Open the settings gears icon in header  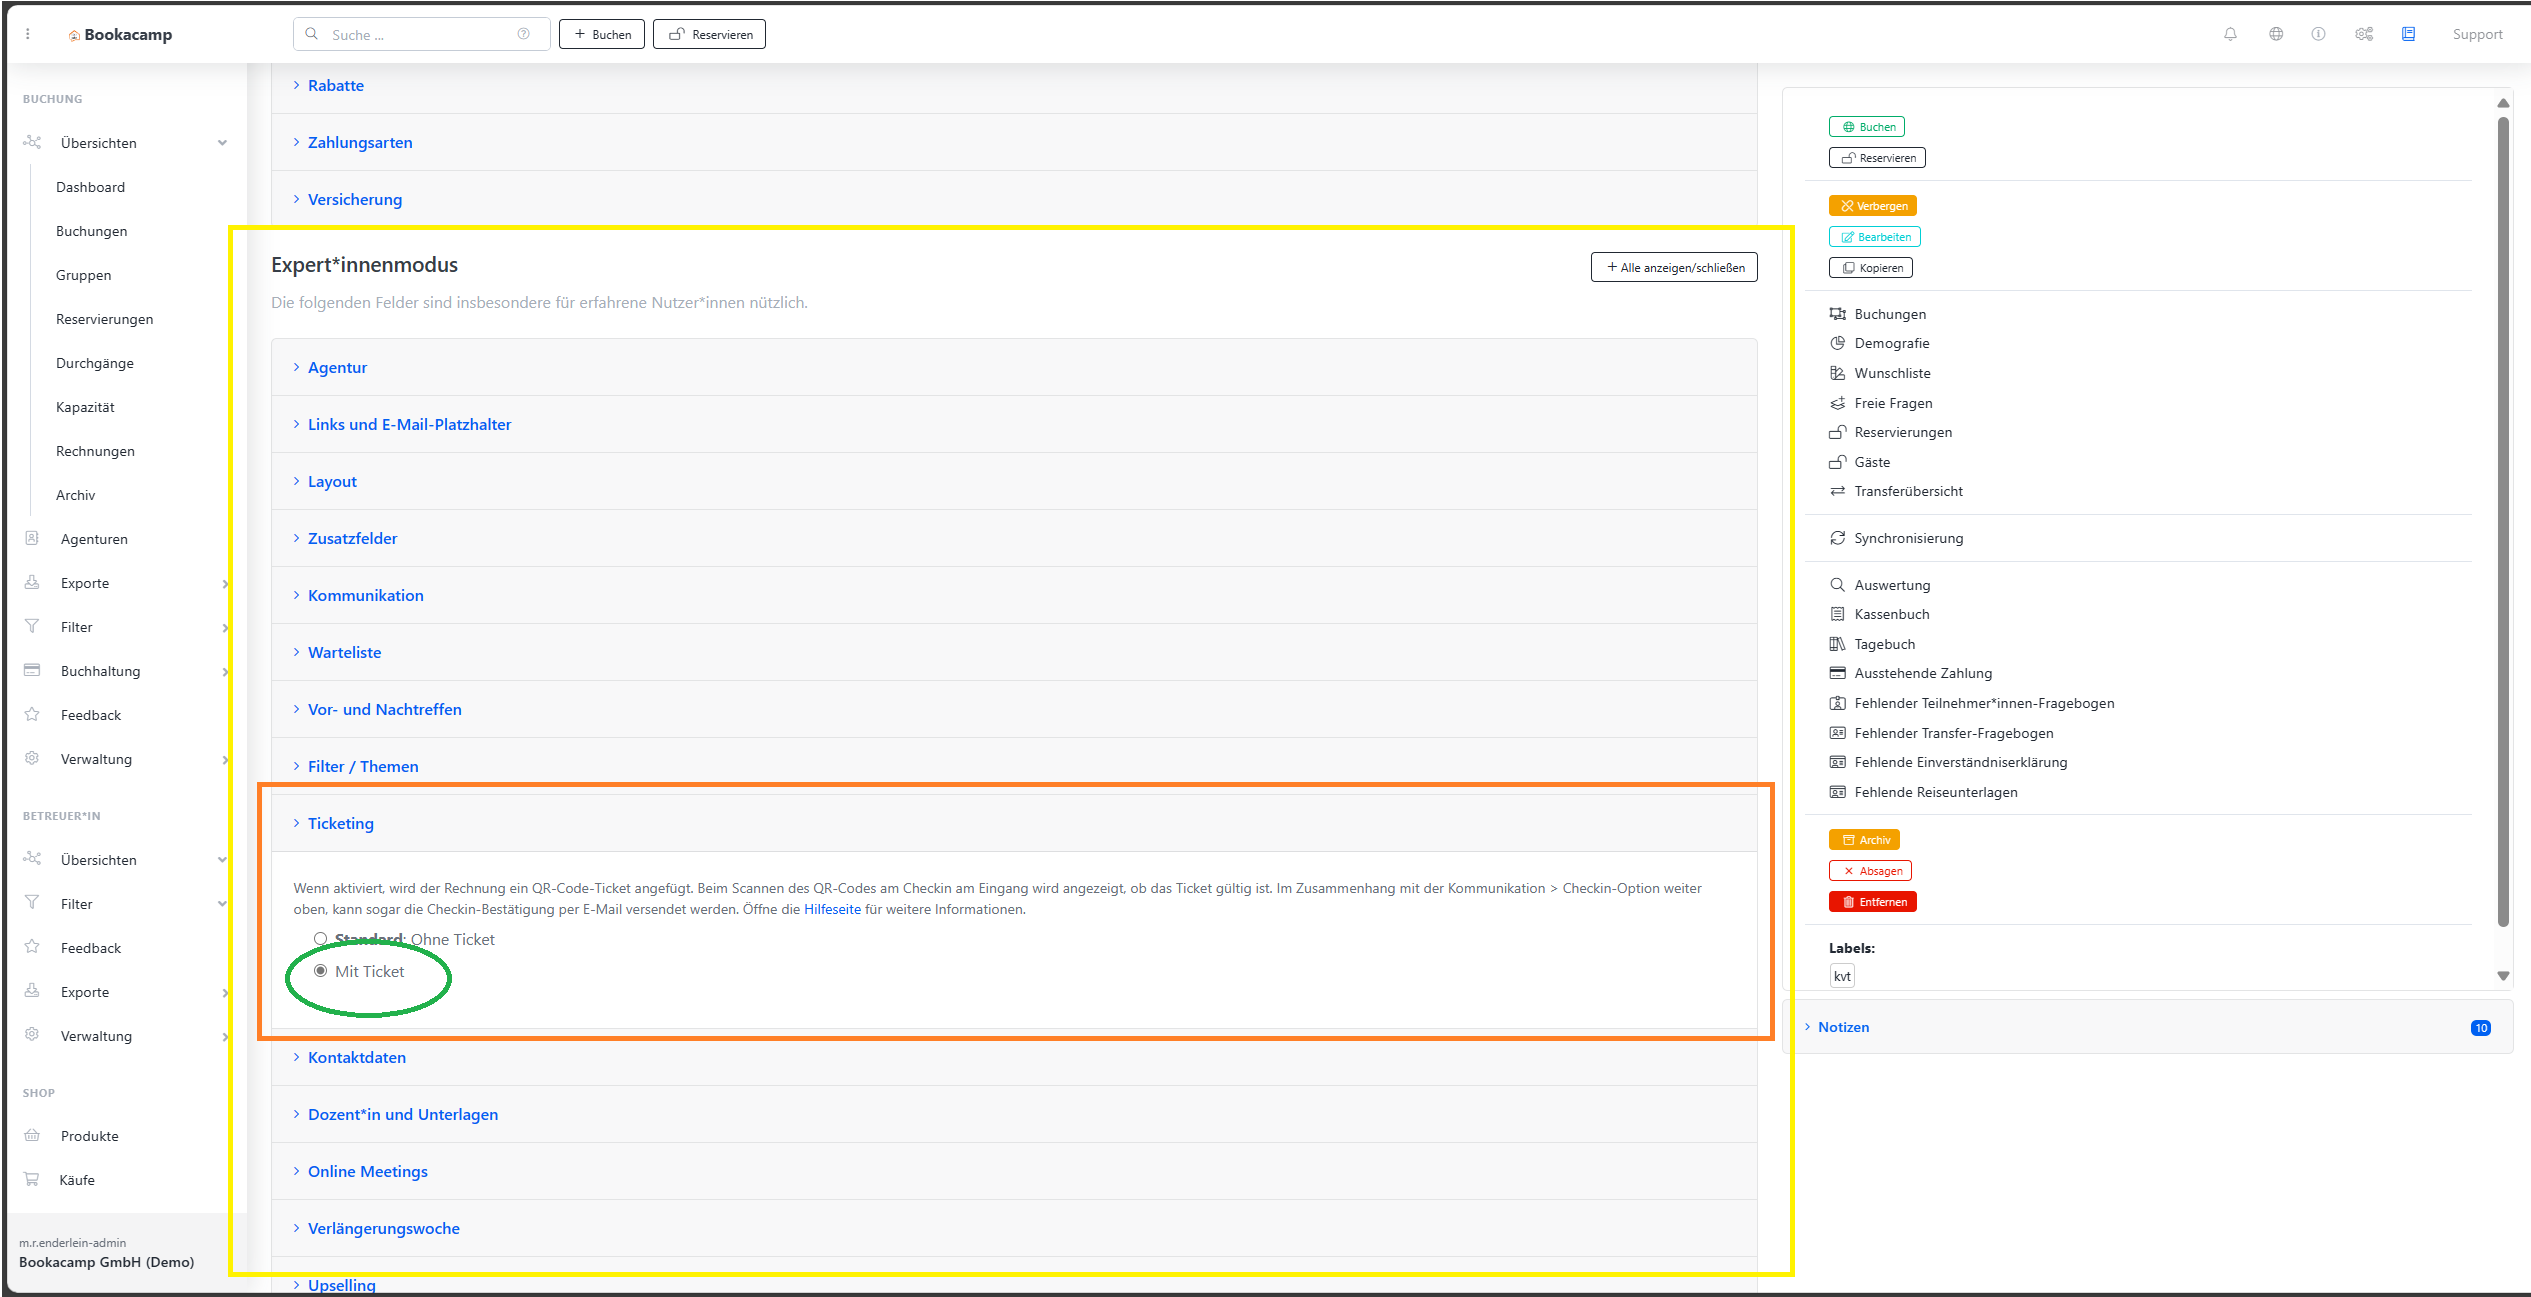click(x=2364, y=34)
